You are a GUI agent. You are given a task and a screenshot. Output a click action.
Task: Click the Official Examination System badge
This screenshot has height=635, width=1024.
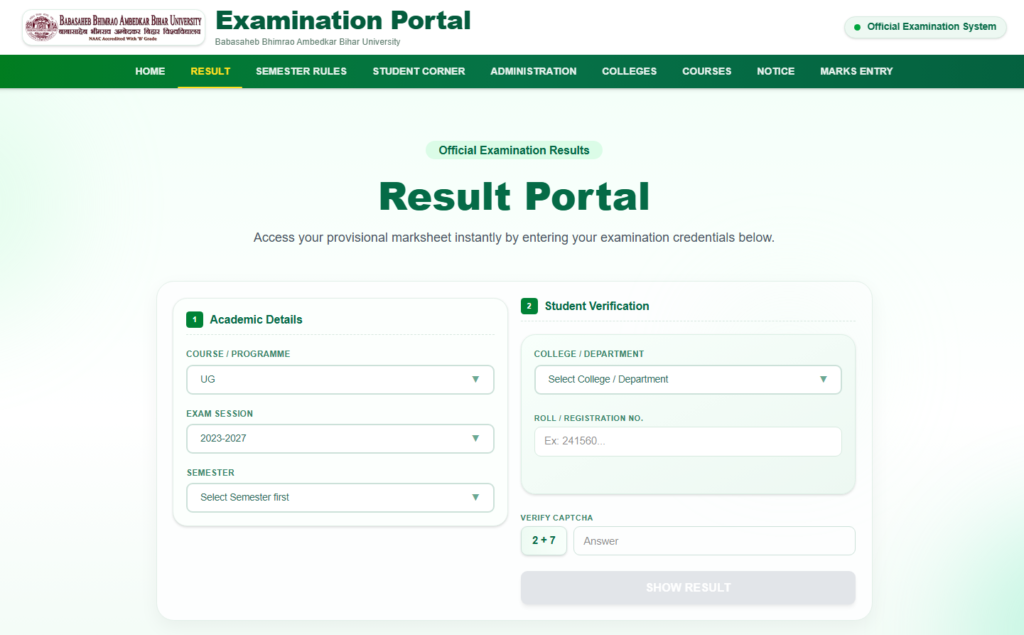925,27
